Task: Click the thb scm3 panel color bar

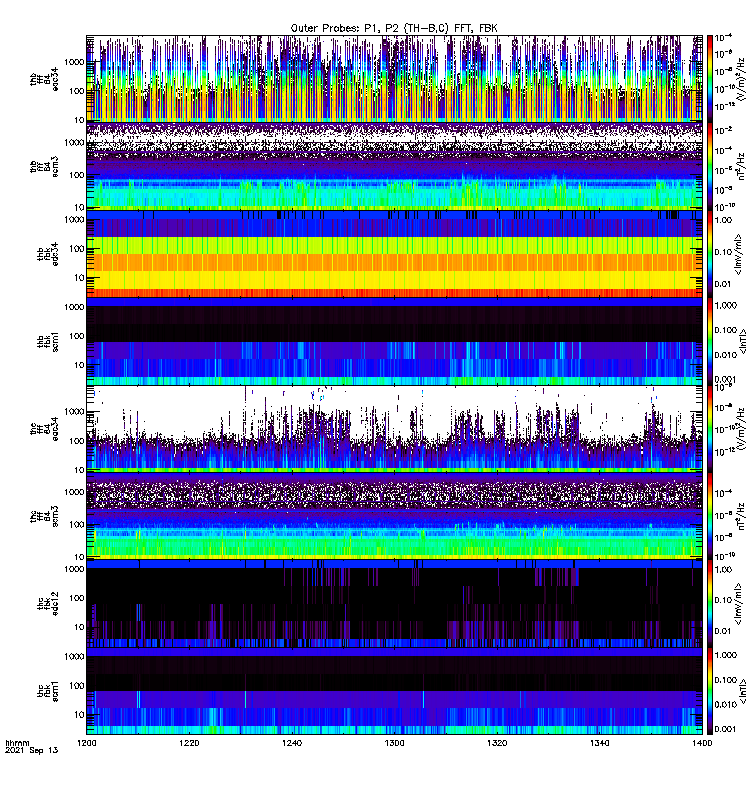Action: [710, 166]
